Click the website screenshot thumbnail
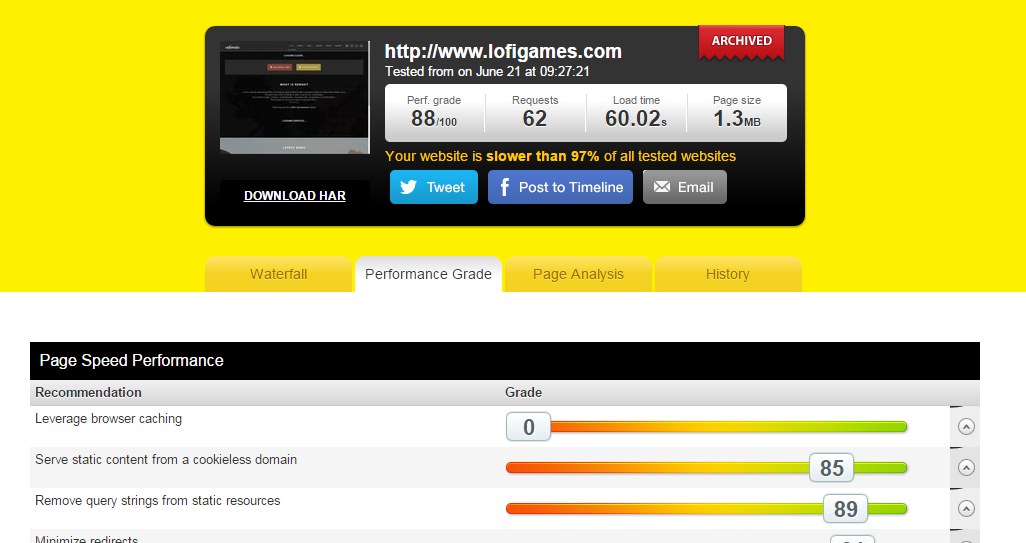Screen dimensions: 1026x543 [x=294, y=97]
